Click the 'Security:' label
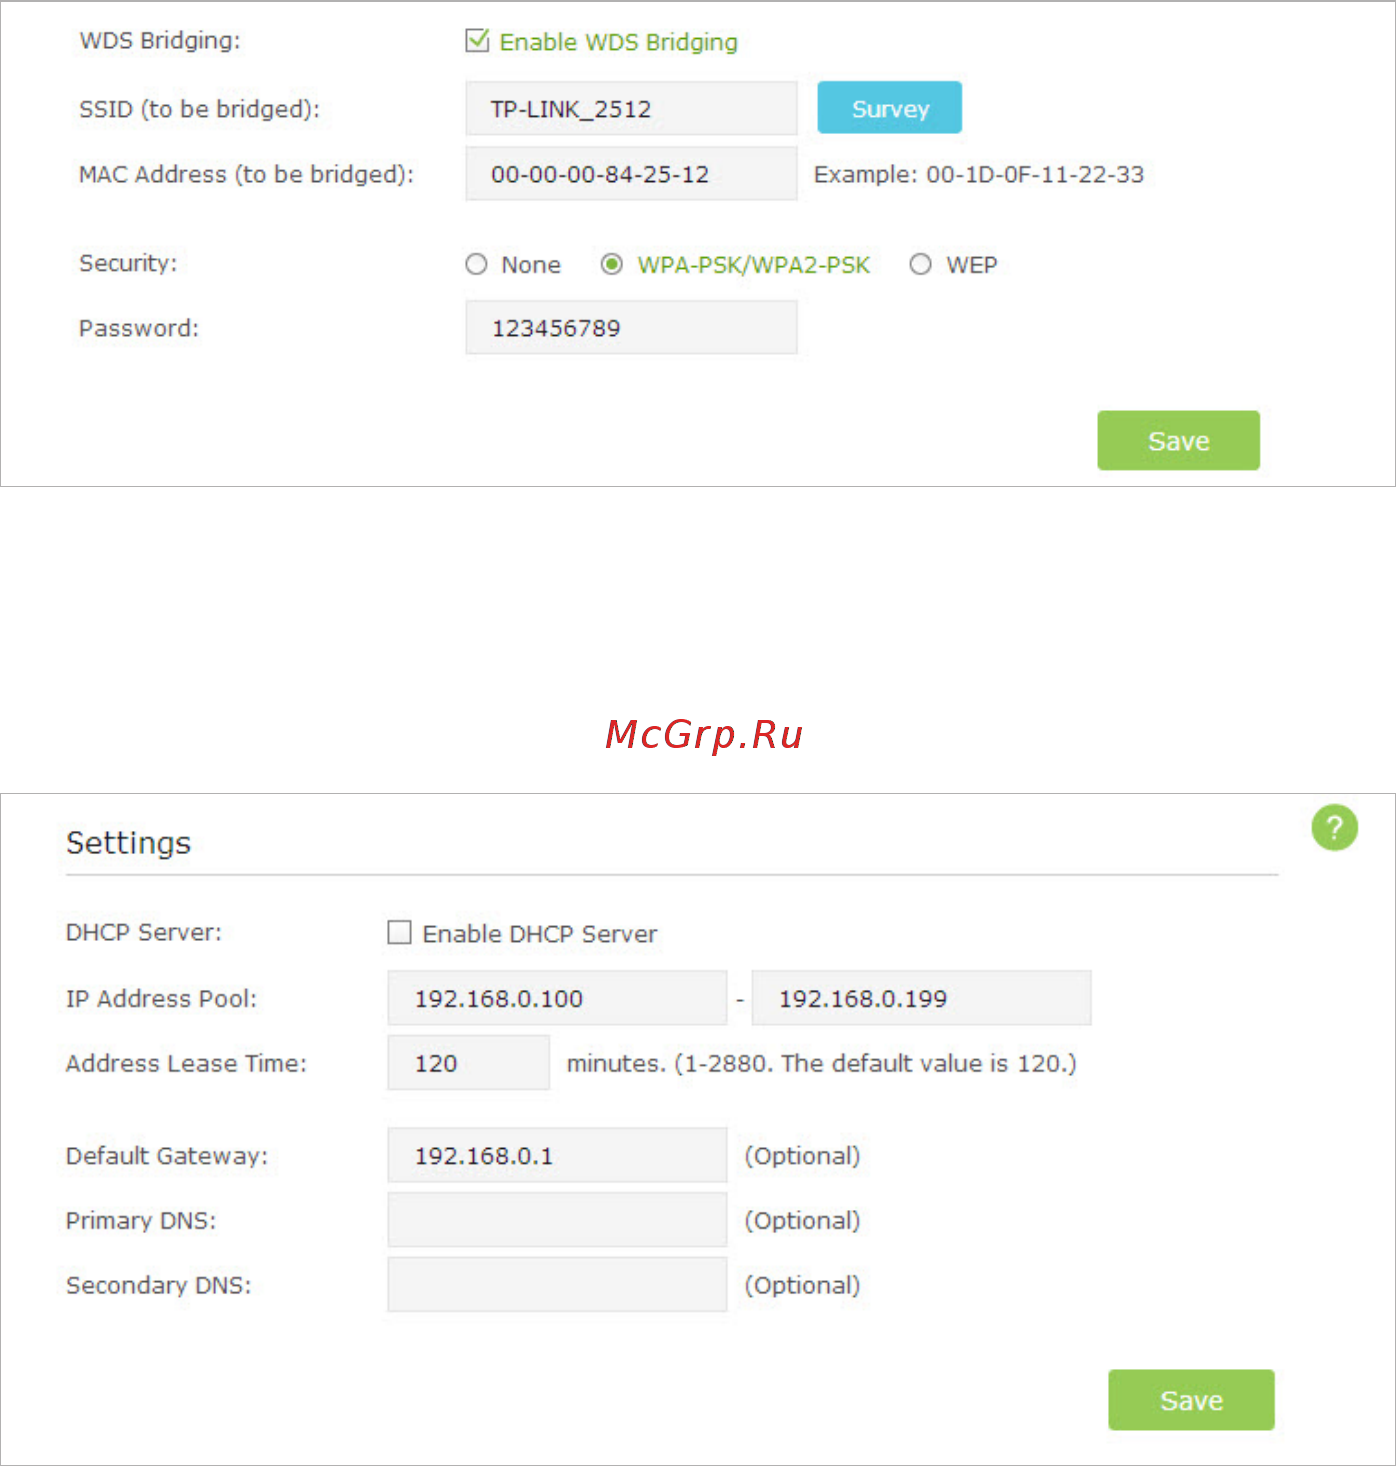1396x1466 pixels. [128, 263]
